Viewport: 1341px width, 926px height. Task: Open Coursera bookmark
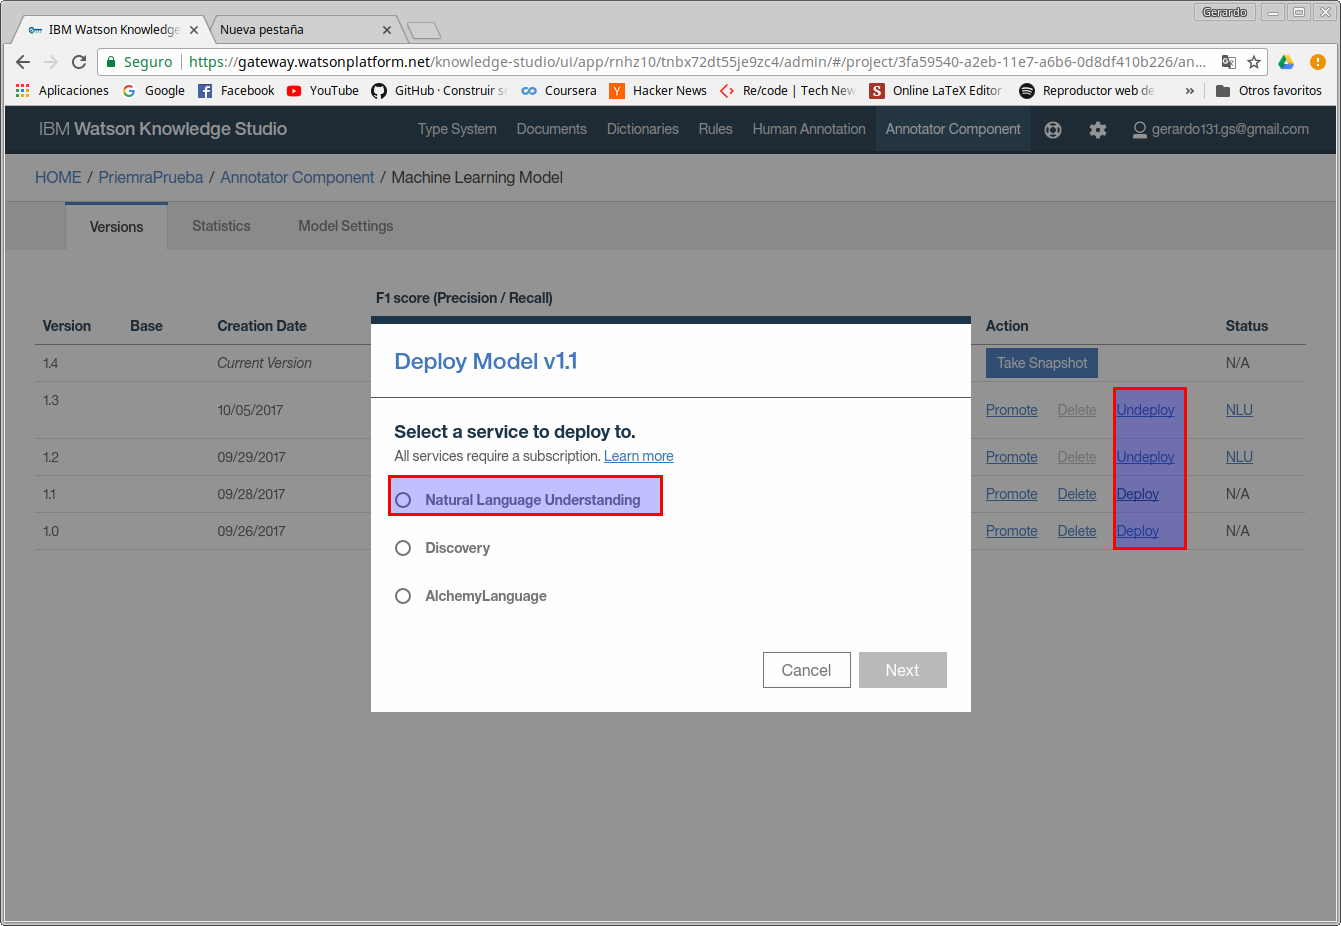(x=559, y=91)
